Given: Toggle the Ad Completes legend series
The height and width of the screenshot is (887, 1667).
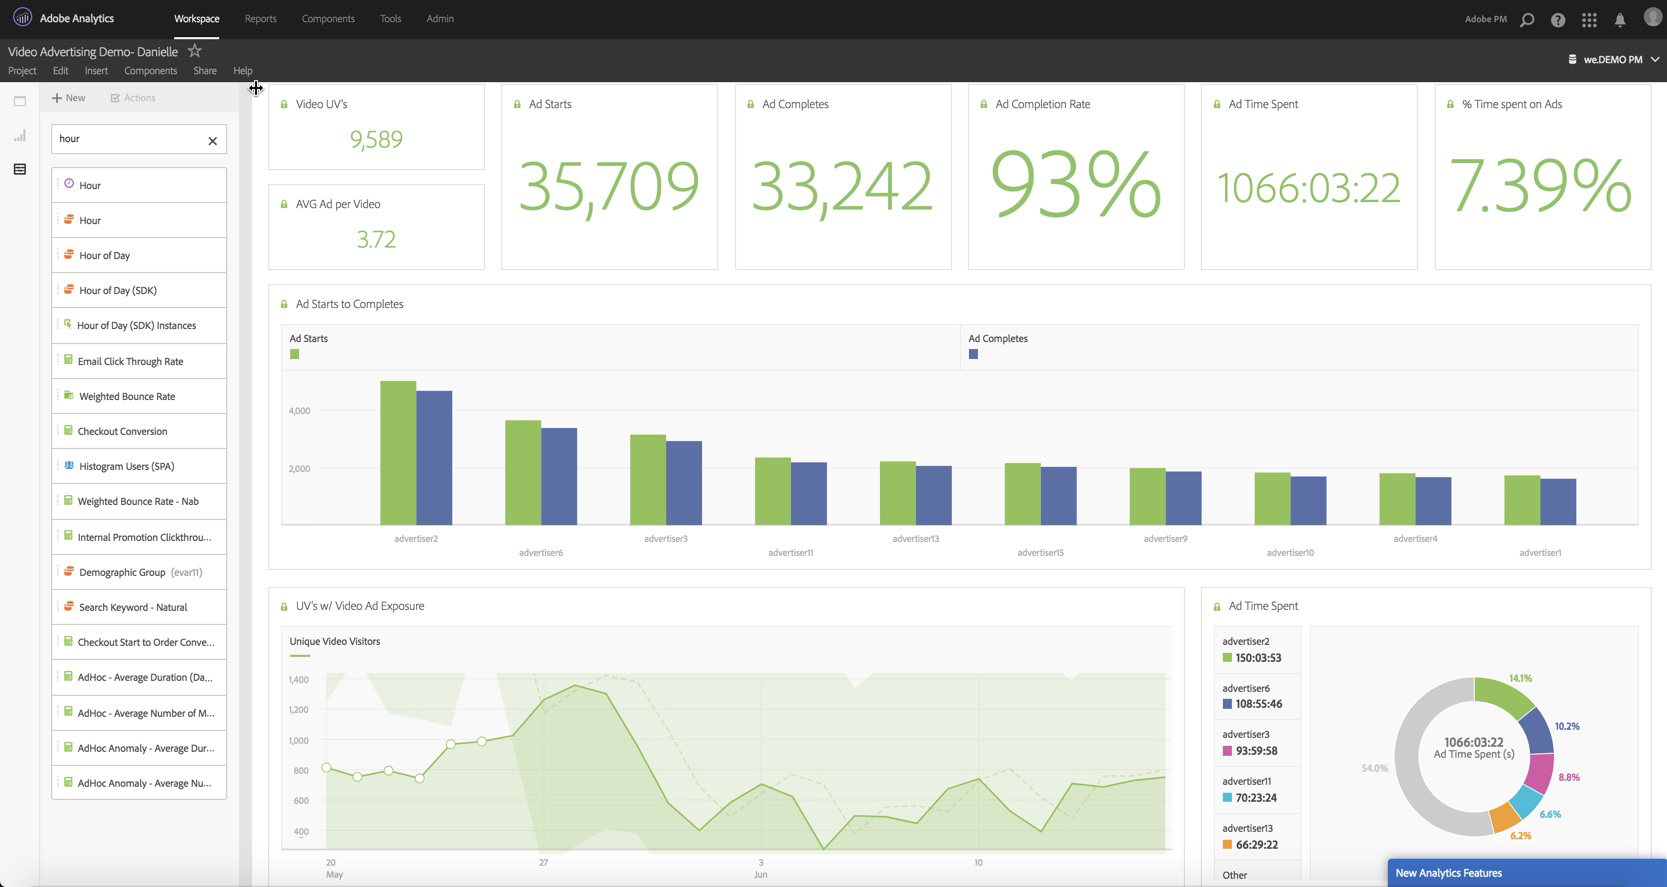Looking at the screenshot, I should pyautogui.click(x=973, y=354).
